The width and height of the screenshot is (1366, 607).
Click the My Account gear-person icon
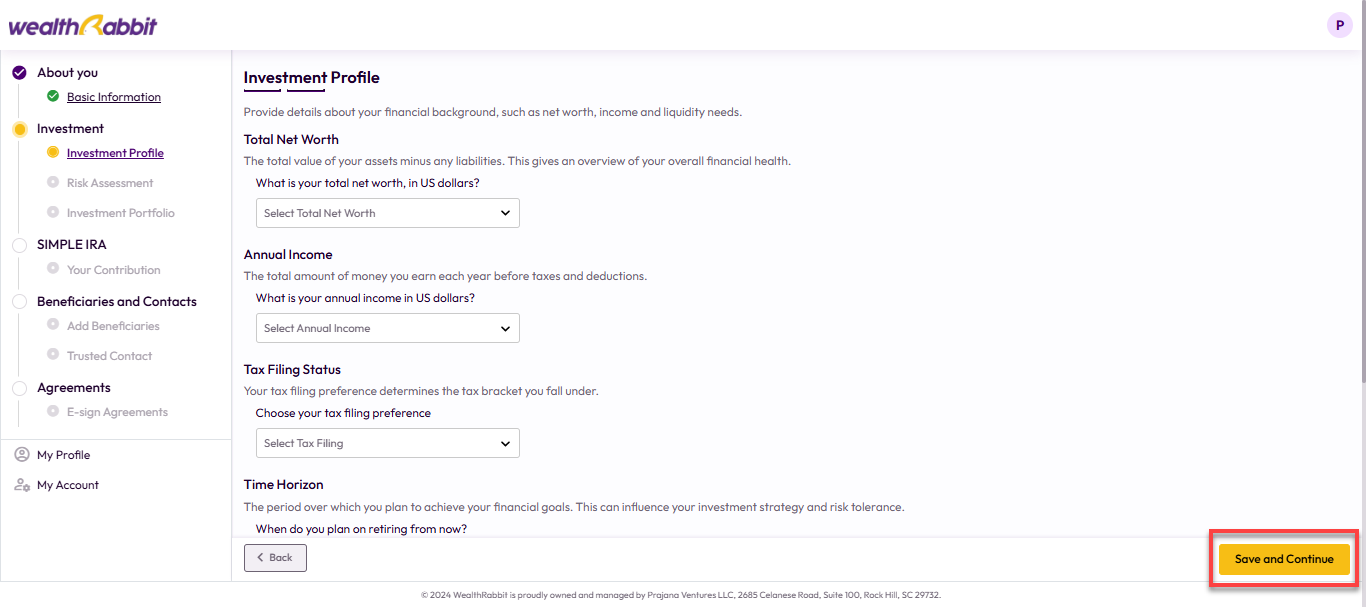tap(21, 485)
